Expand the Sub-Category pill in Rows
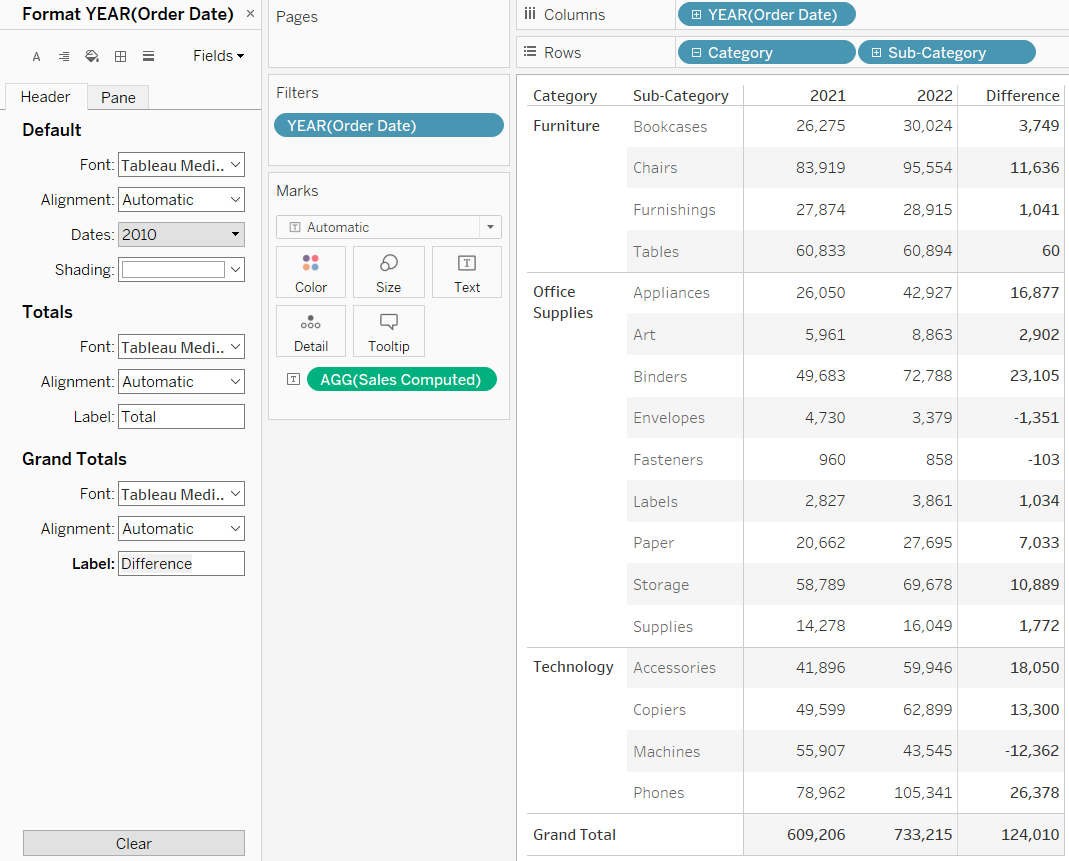 coord(877,53)
